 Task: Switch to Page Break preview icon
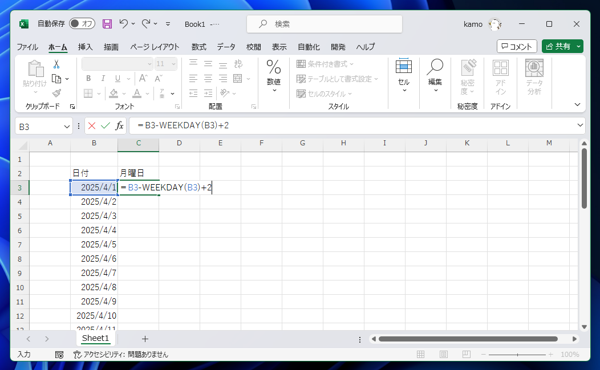click(x=466, y=354)
